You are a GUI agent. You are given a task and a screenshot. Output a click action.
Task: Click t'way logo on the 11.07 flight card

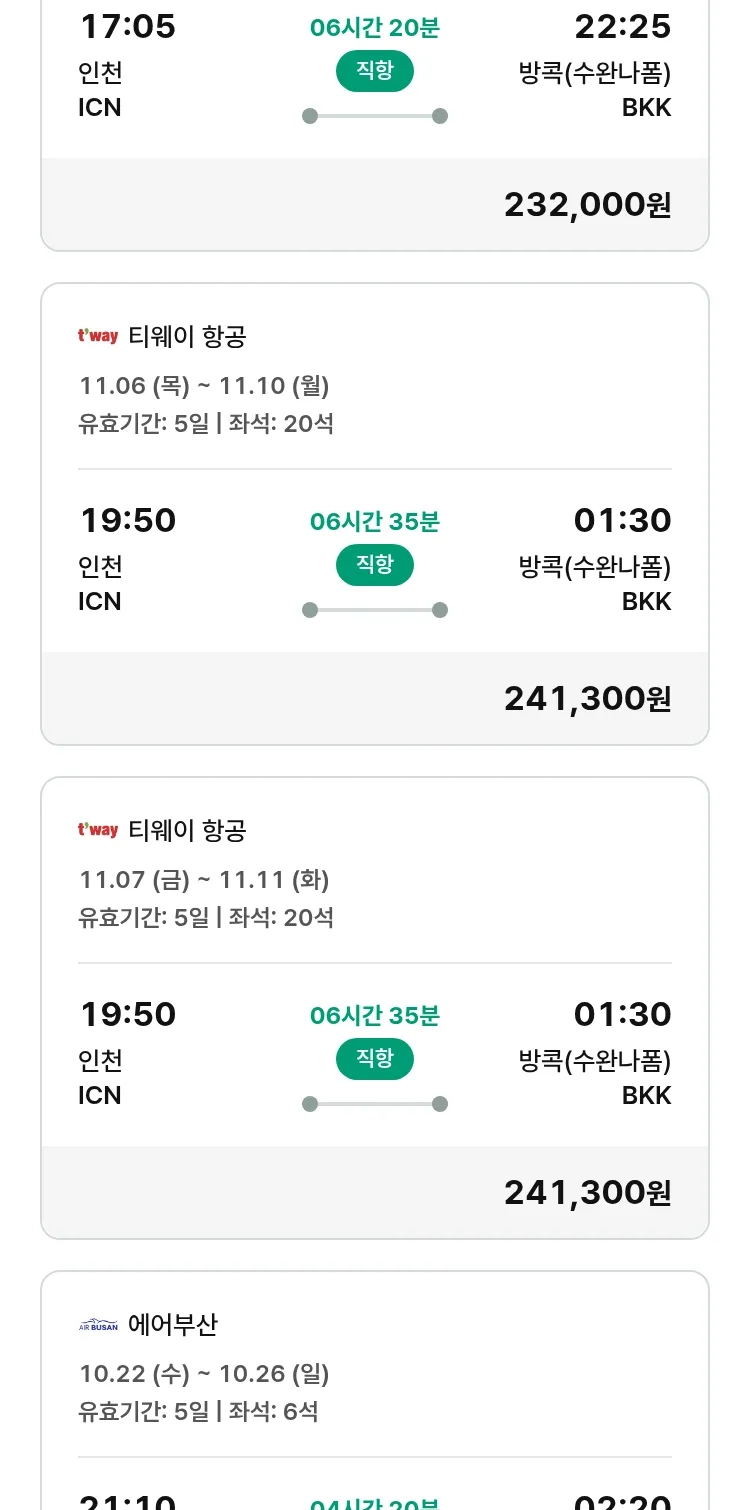pyautogui.click(x=98, y=830)
